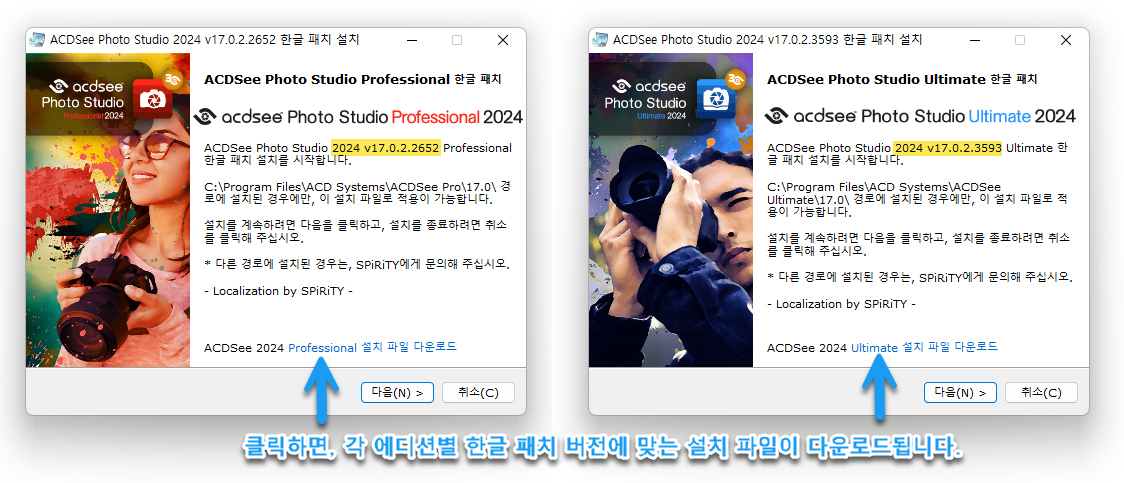Viewport: 1124px width, 483px height.
Task: Click 'Localization by SPiRiTY' in Professional installer
Action: click(x=279, y=291)
